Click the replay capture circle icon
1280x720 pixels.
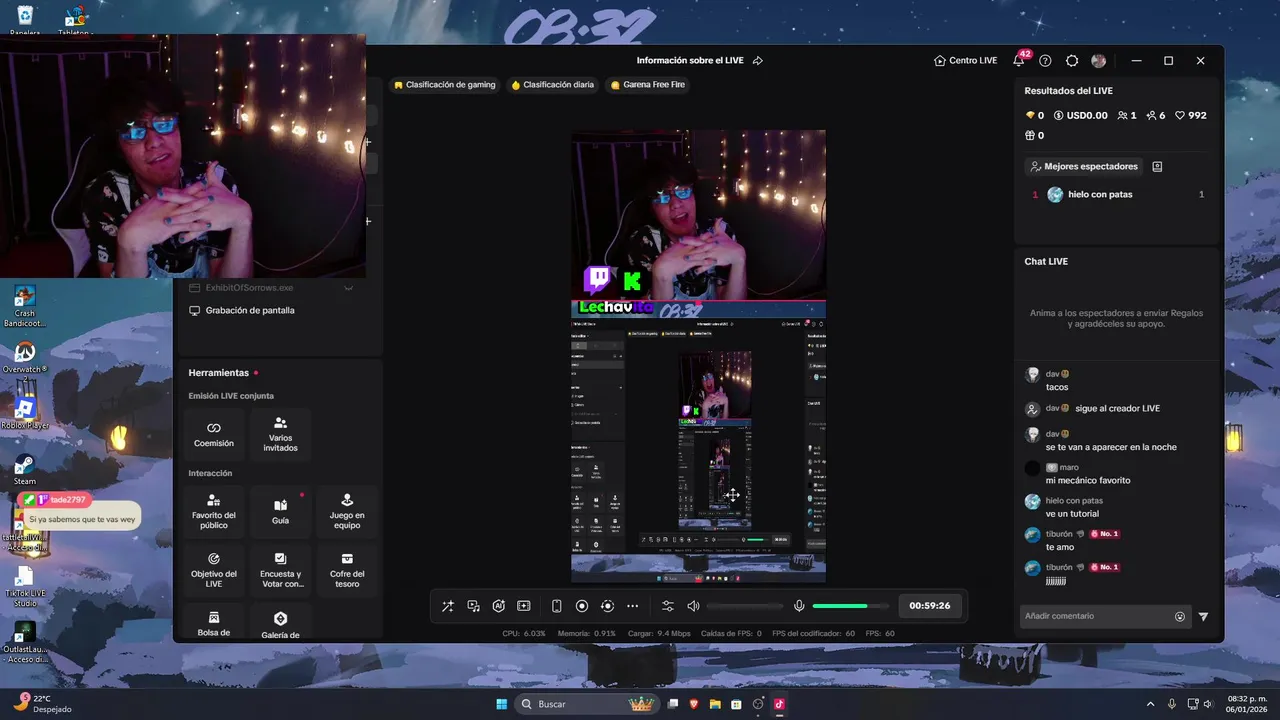(607, 606)
